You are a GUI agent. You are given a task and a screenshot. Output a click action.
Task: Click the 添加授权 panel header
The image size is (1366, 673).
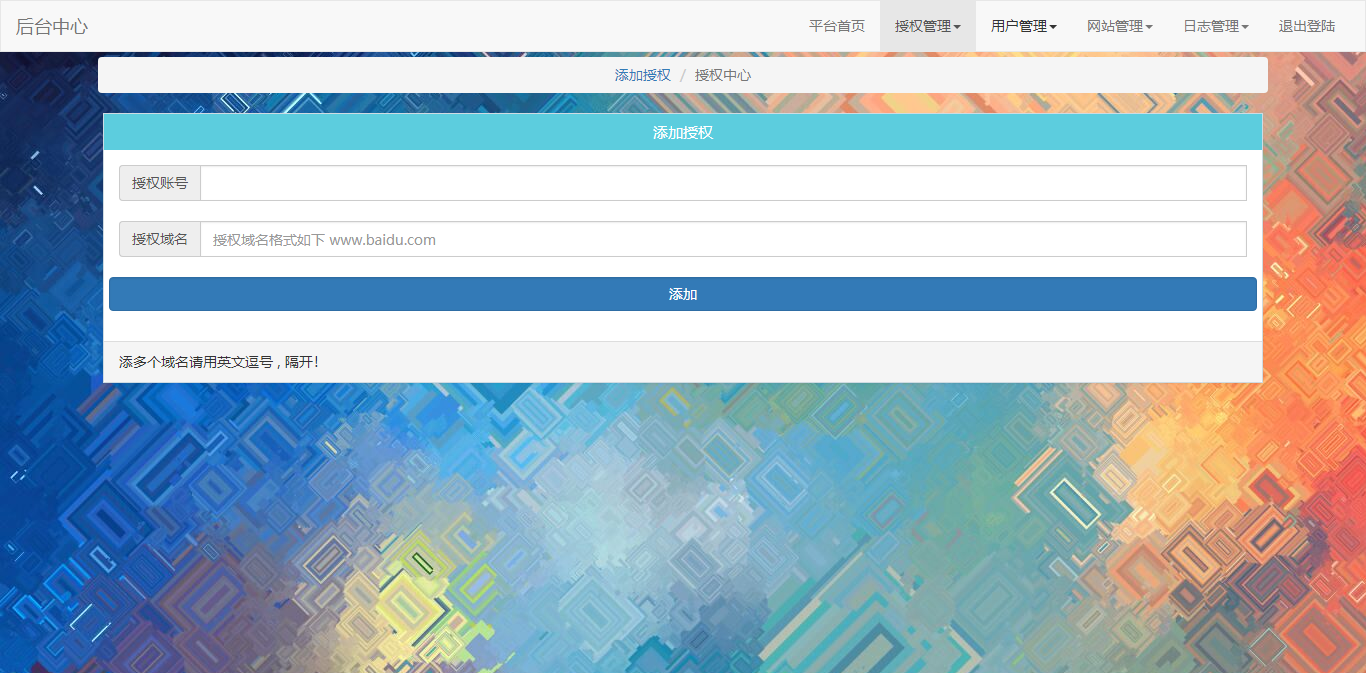[682, 132]
